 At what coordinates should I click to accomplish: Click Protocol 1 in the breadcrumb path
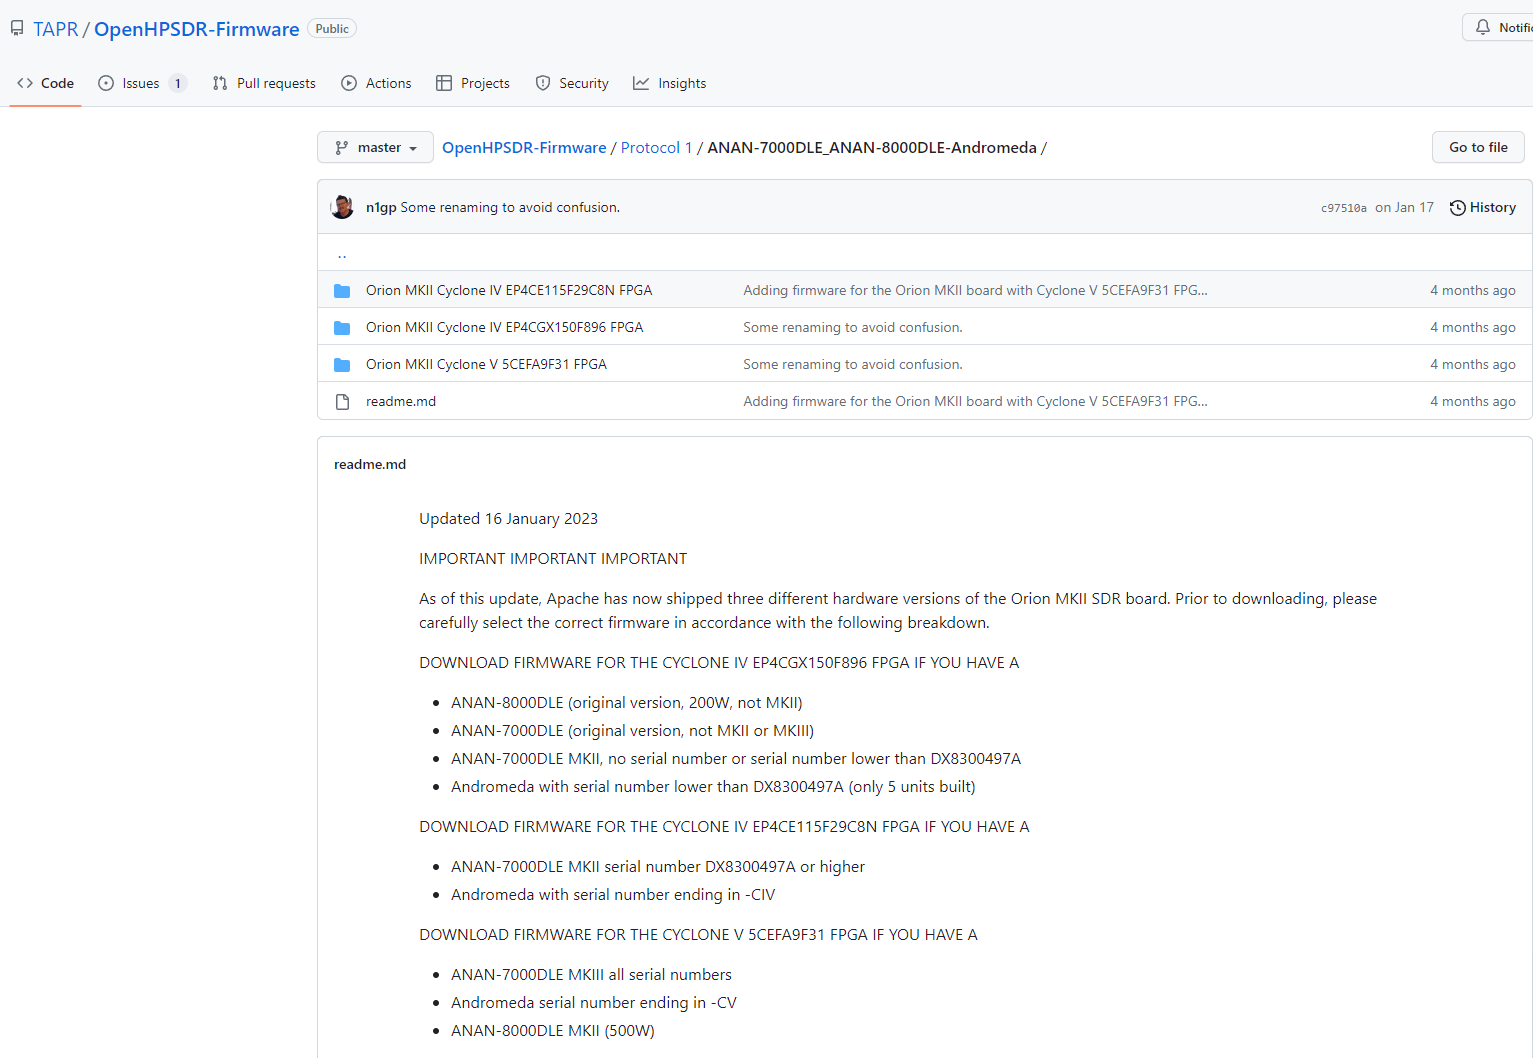pyautogui.click(x=656, y=147)
